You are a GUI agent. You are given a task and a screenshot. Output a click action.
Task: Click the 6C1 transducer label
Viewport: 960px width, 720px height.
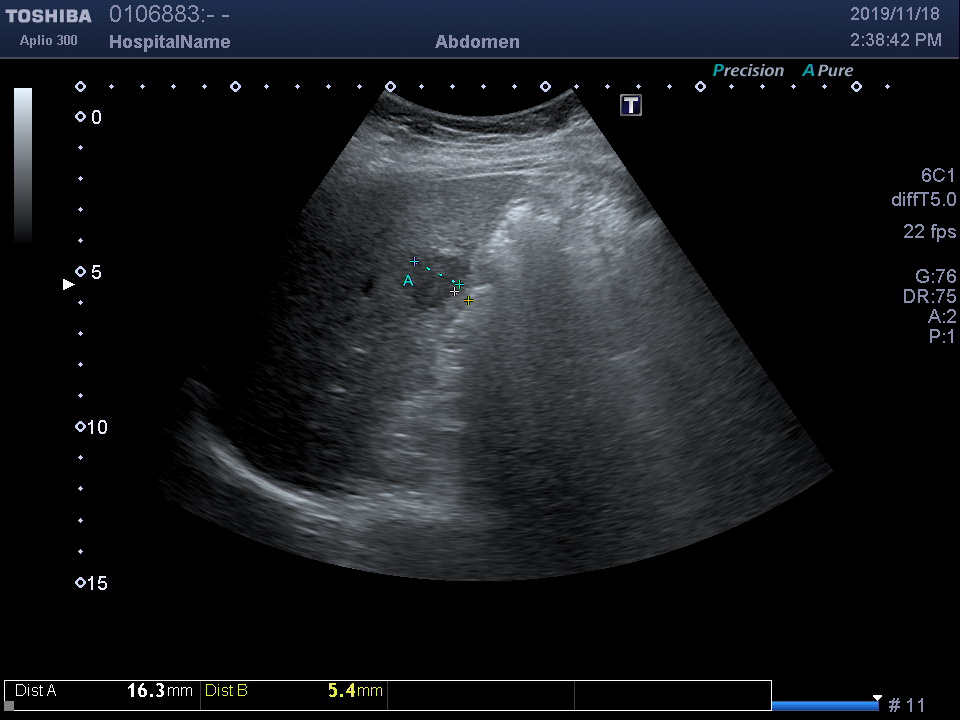tap(938, 176)
